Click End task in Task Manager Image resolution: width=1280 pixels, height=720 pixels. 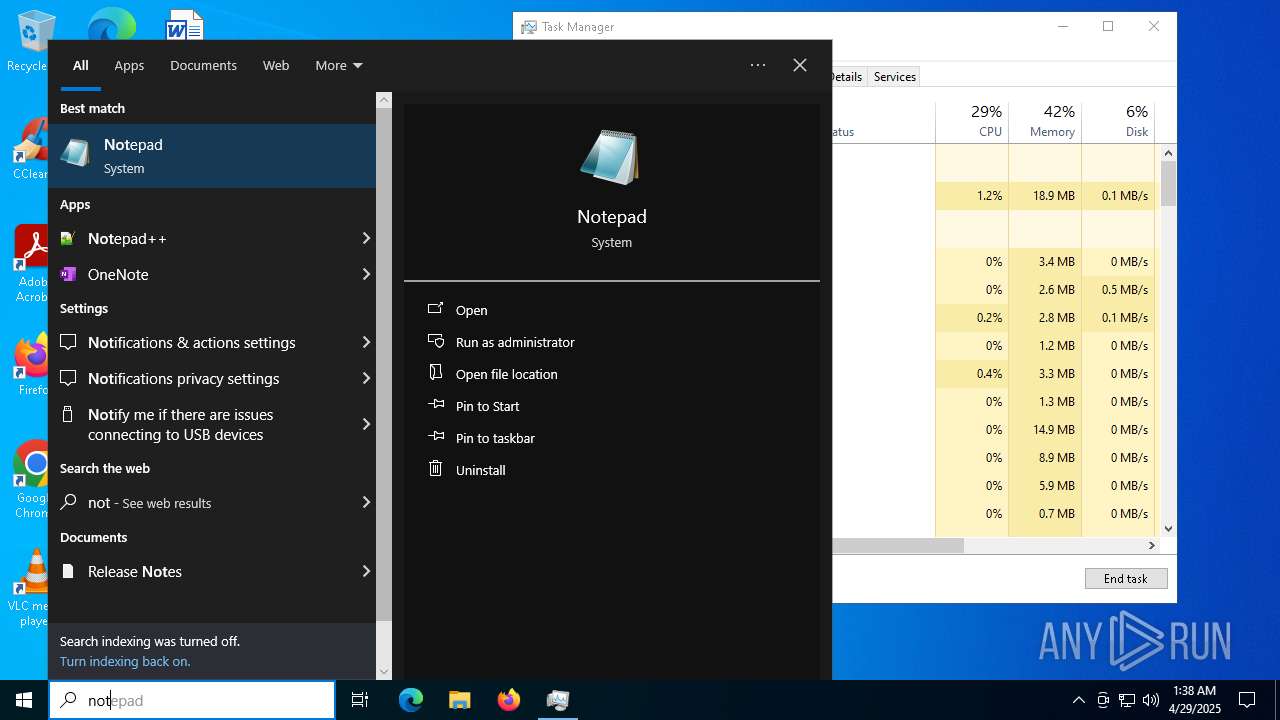click(1126, 578)
